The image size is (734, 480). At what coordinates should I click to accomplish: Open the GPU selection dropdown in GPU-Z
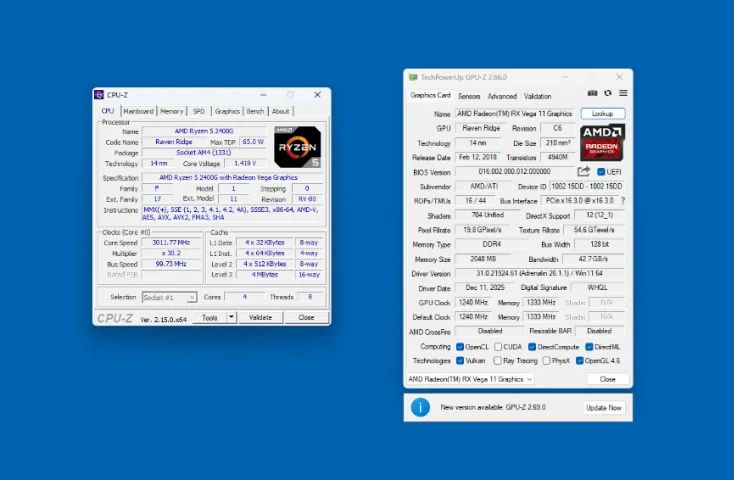point(470,379)
